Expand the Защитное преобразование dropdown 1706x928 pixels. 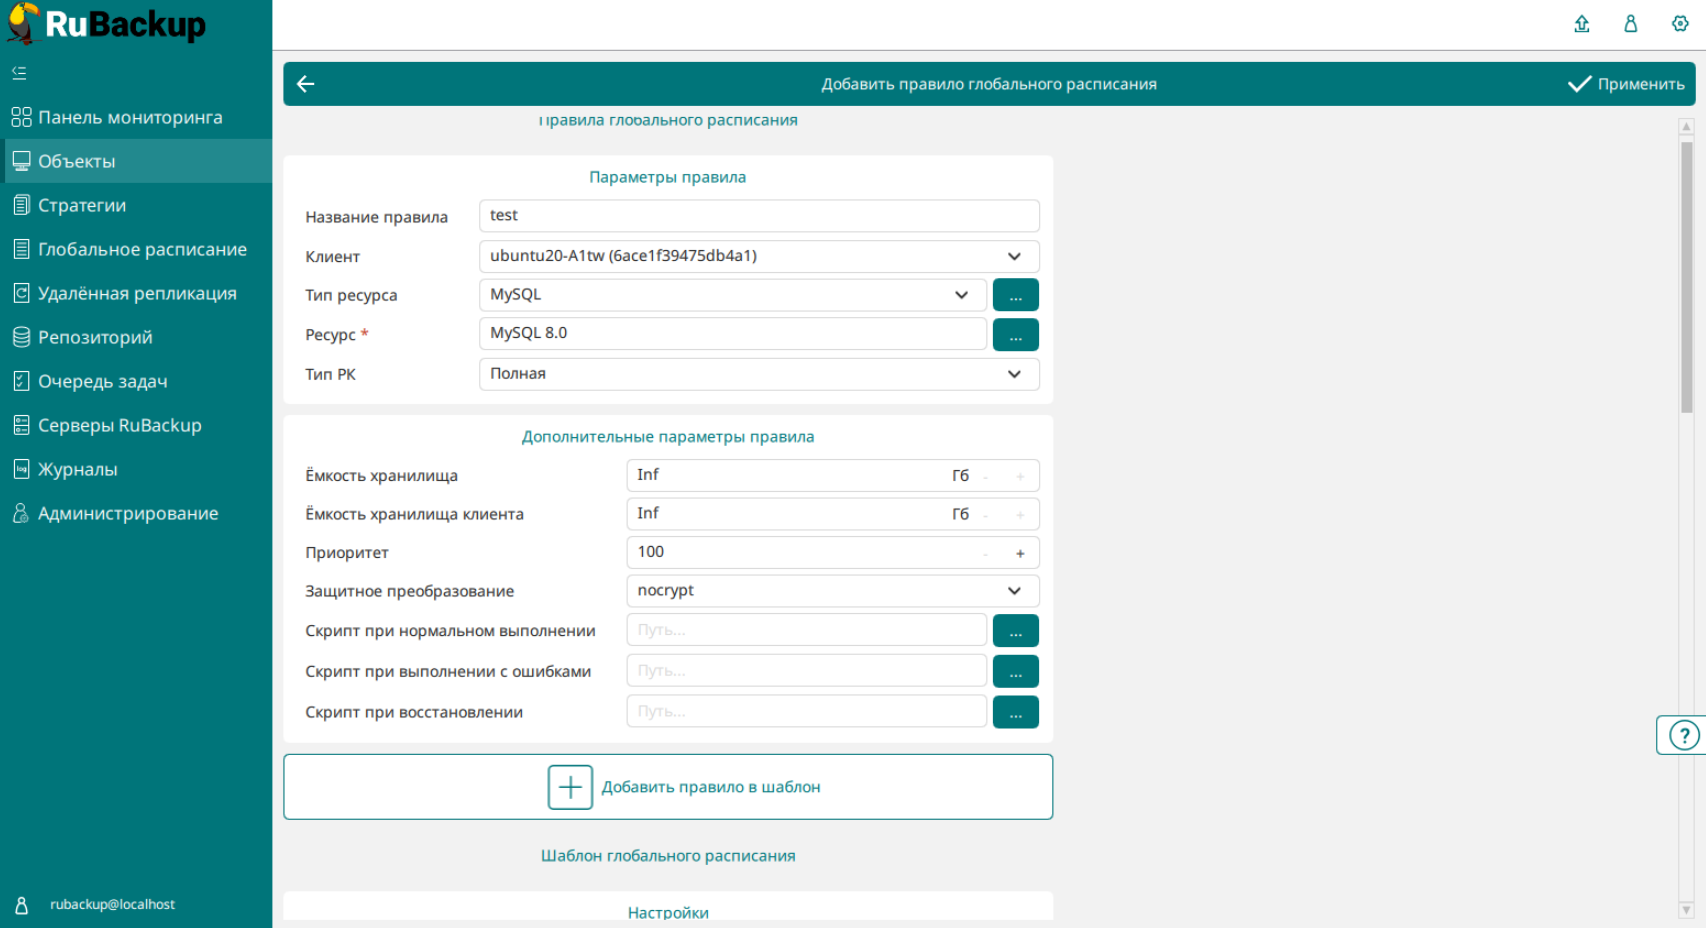1014,591
